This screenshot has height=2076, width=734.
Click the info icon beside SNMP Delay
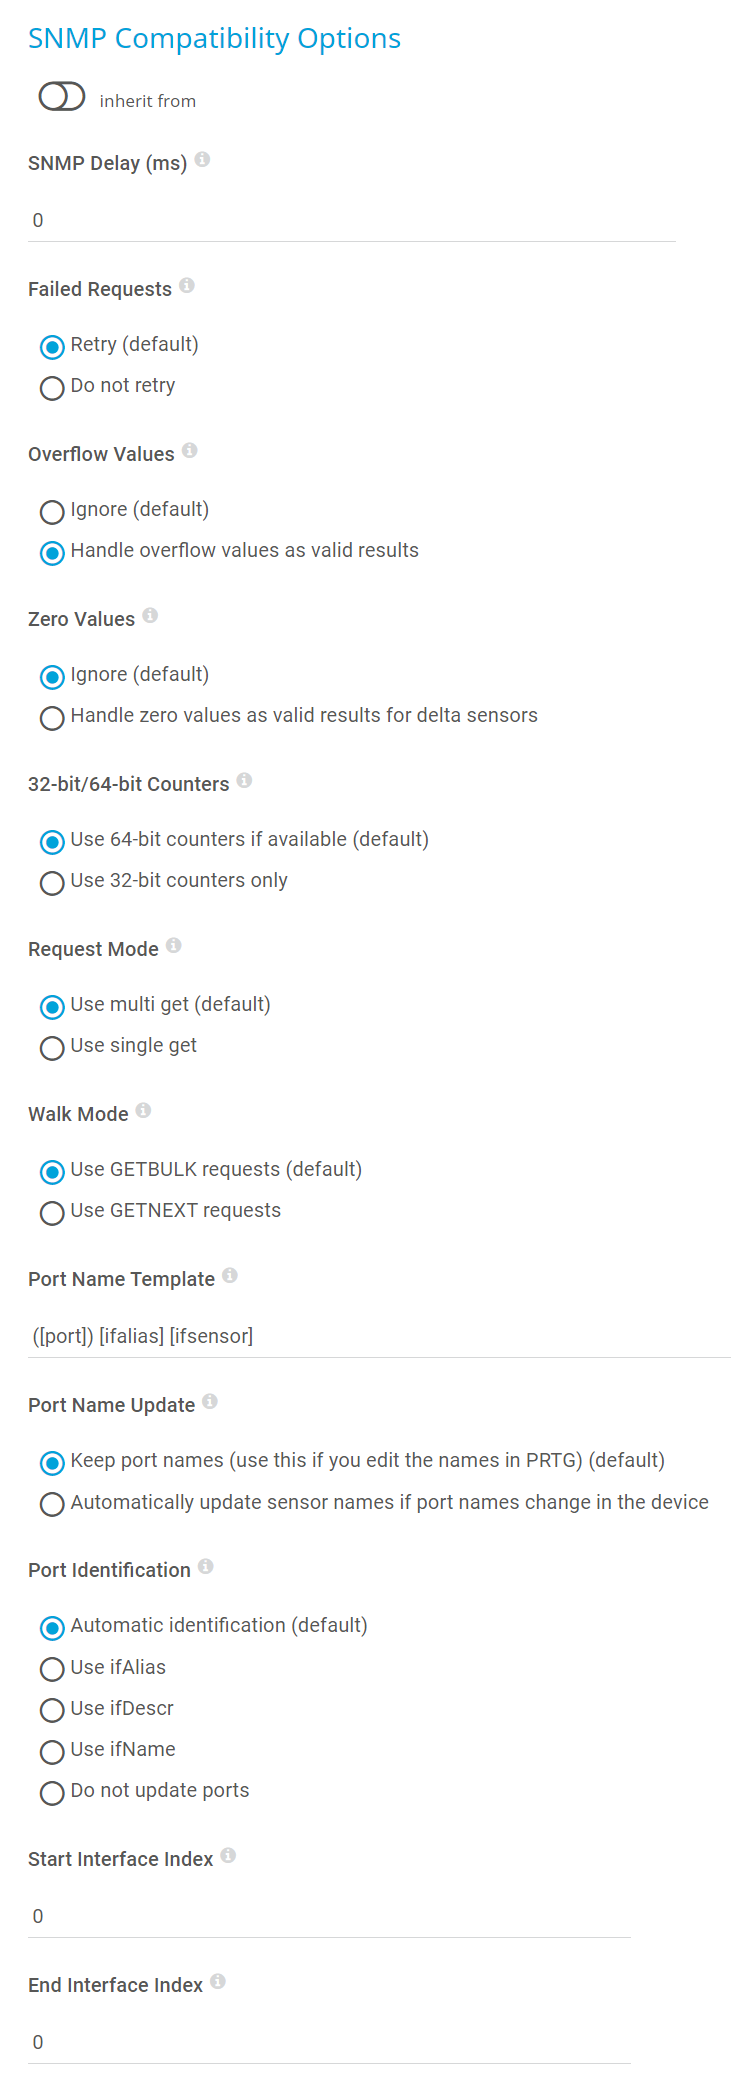(202, 159)
